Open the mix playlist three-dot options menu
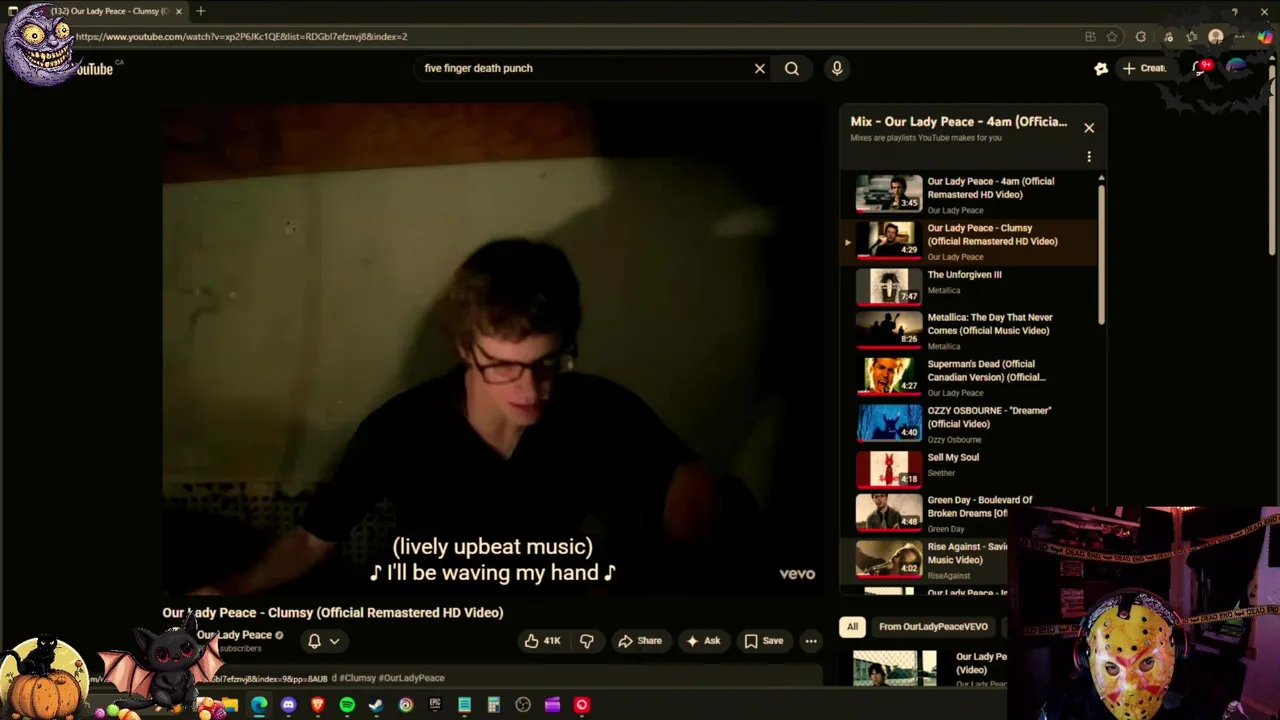 pos(1089,157)
